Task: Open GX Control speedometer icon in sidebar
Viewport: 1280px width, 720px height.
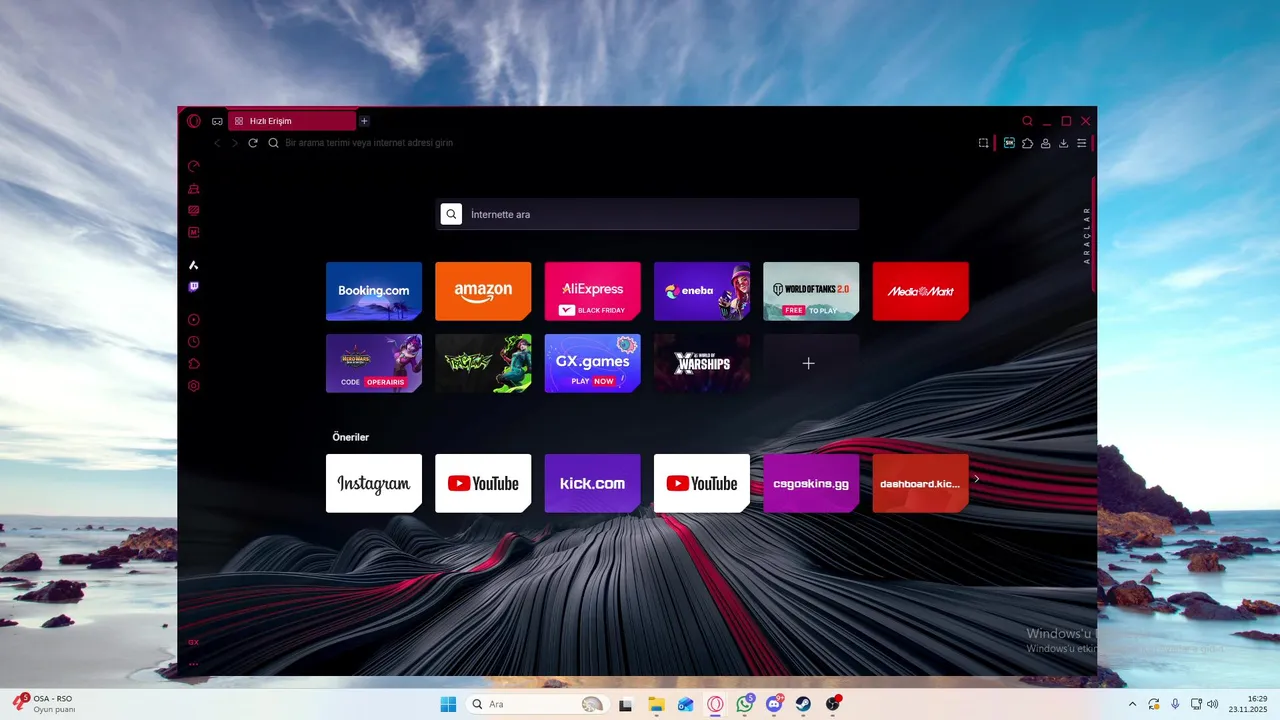Action: [x=194, y=166]
